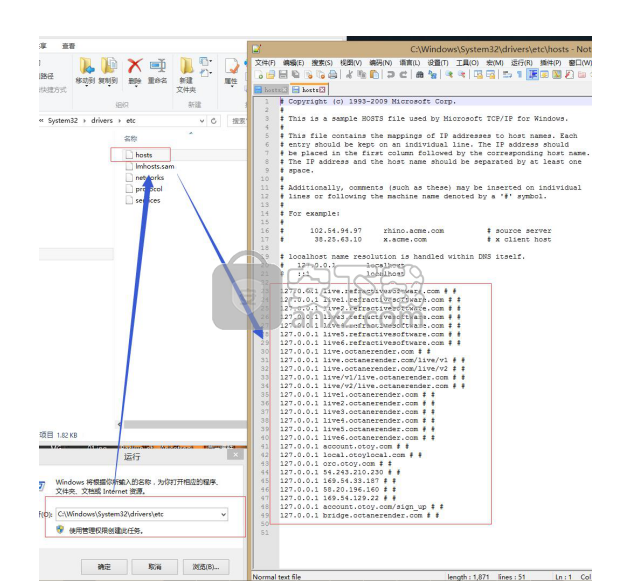Select the hosts file in Explorer
This screenshot has height=583, width=640.
[x=144, y=155]
